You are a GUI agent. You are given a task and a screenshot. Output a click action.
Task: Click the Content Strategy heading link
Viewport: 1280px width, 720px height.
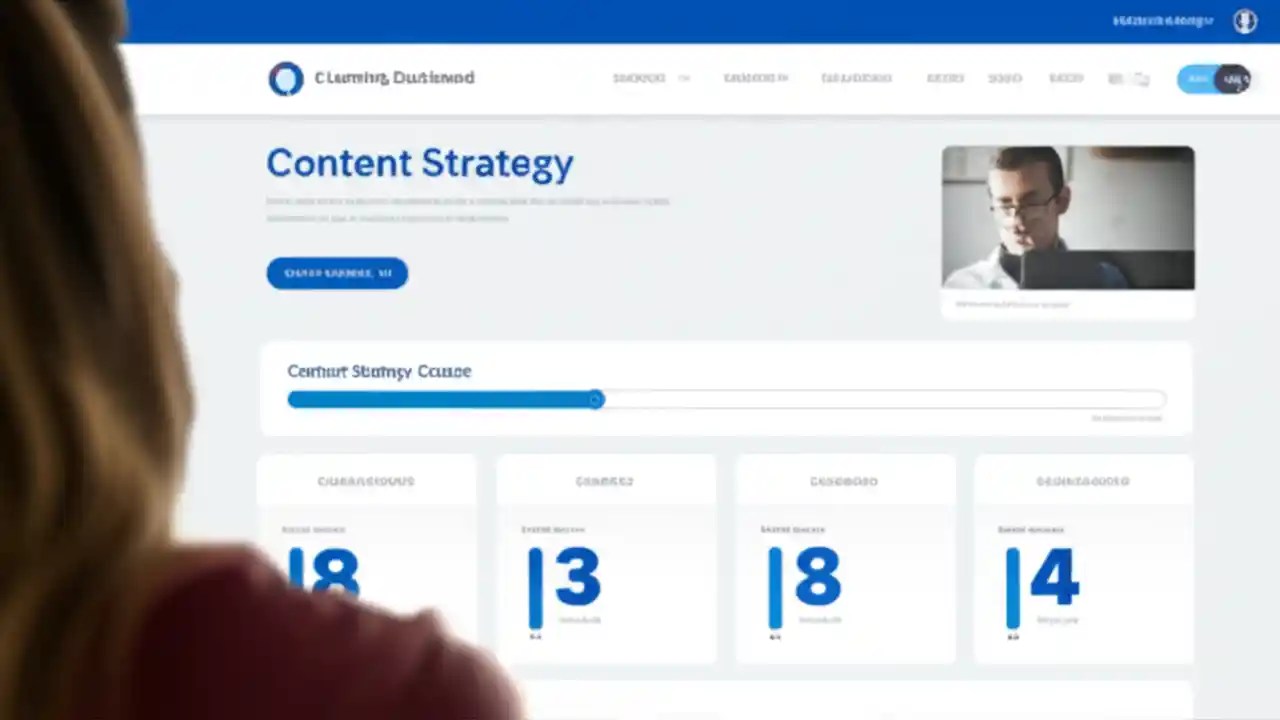[x=419, y=163]
